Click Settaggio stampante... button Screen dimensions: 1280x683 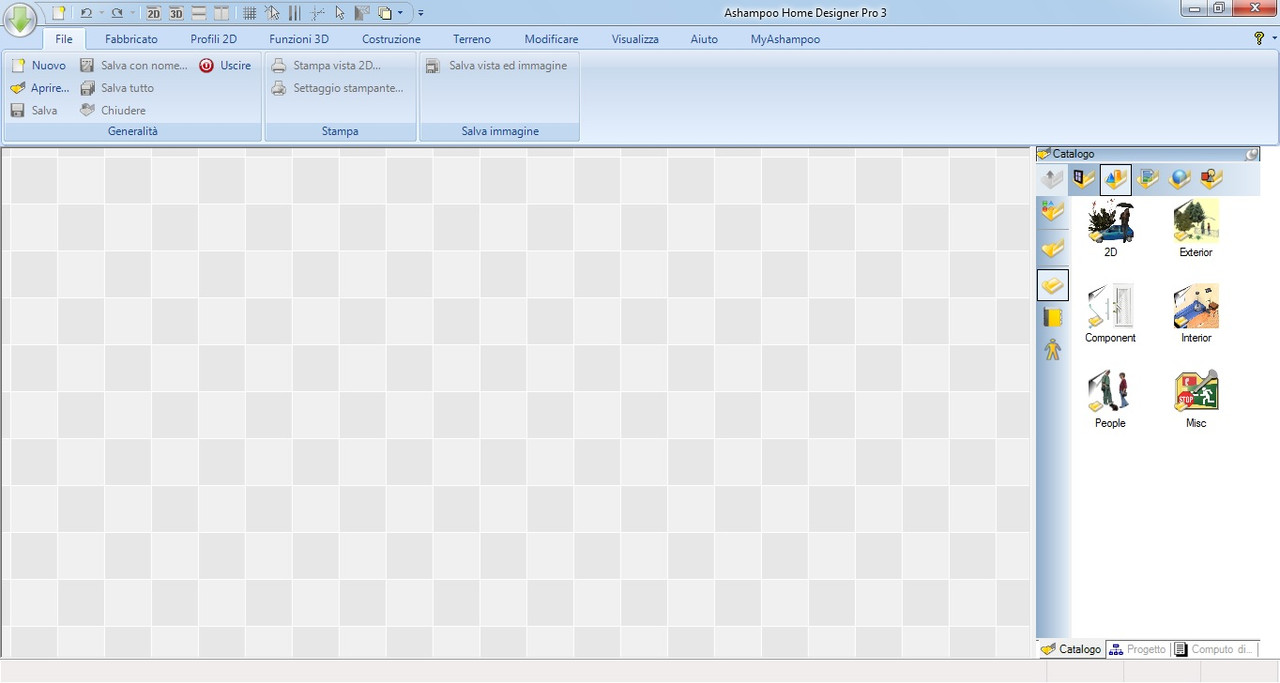click(337, 88)
